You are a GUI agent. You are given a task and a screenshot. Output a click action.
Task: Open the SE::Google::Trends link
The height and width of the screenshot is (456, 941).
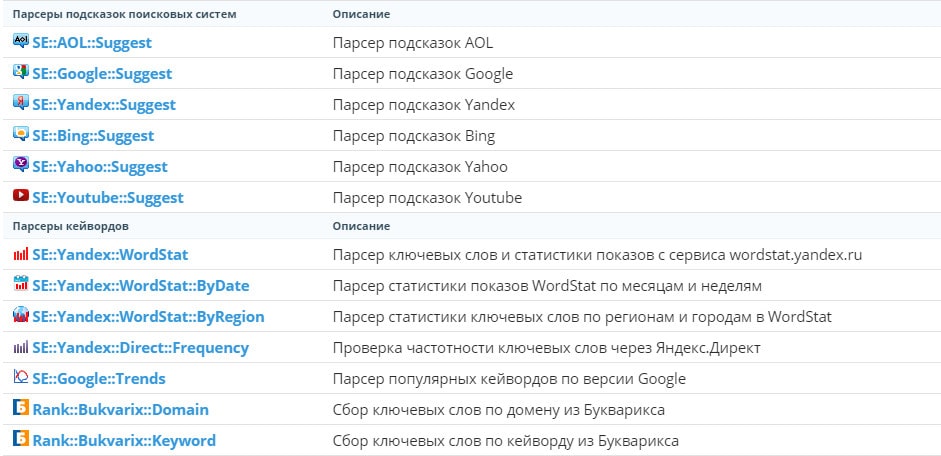click(x=99, y=379)
